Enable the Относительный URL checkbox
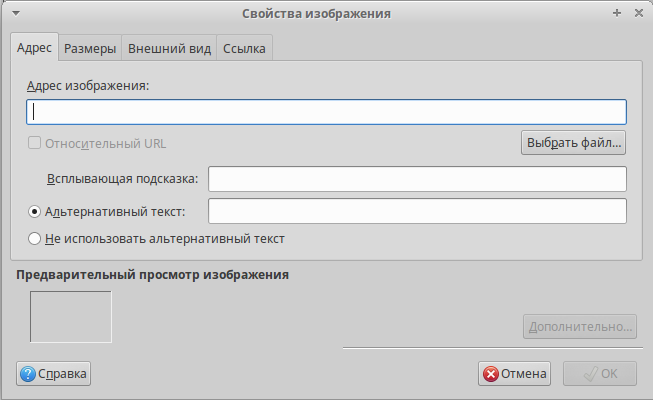This screenshot has width=653, height=400. 35,143
